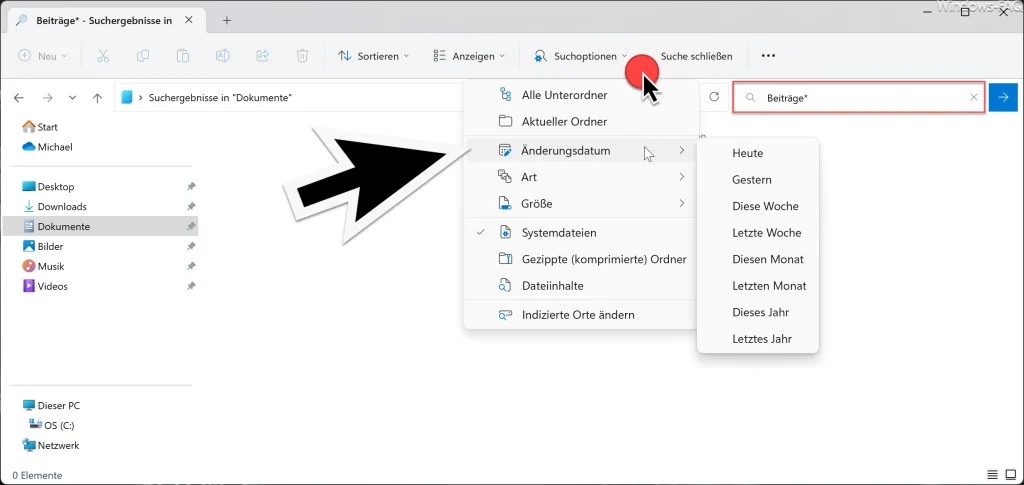Image resolution: width=1024 pixels, height=485 pixels.
Task: Open a new tab with plus icon
Action: (227, 20)
